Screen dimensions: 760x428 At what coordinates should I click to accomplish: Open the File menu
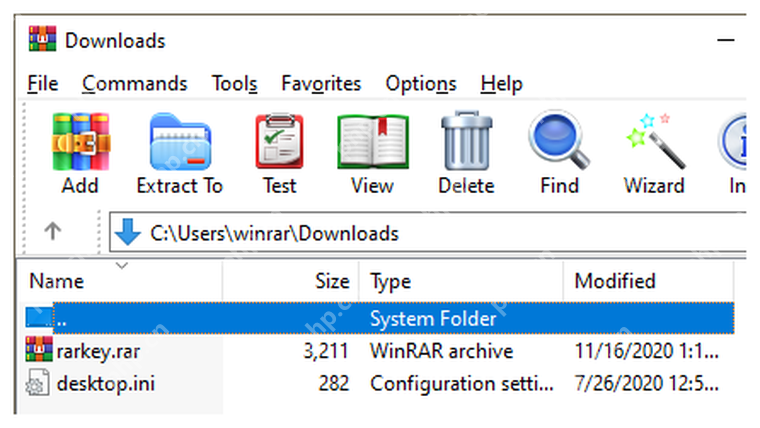[43, 84]
